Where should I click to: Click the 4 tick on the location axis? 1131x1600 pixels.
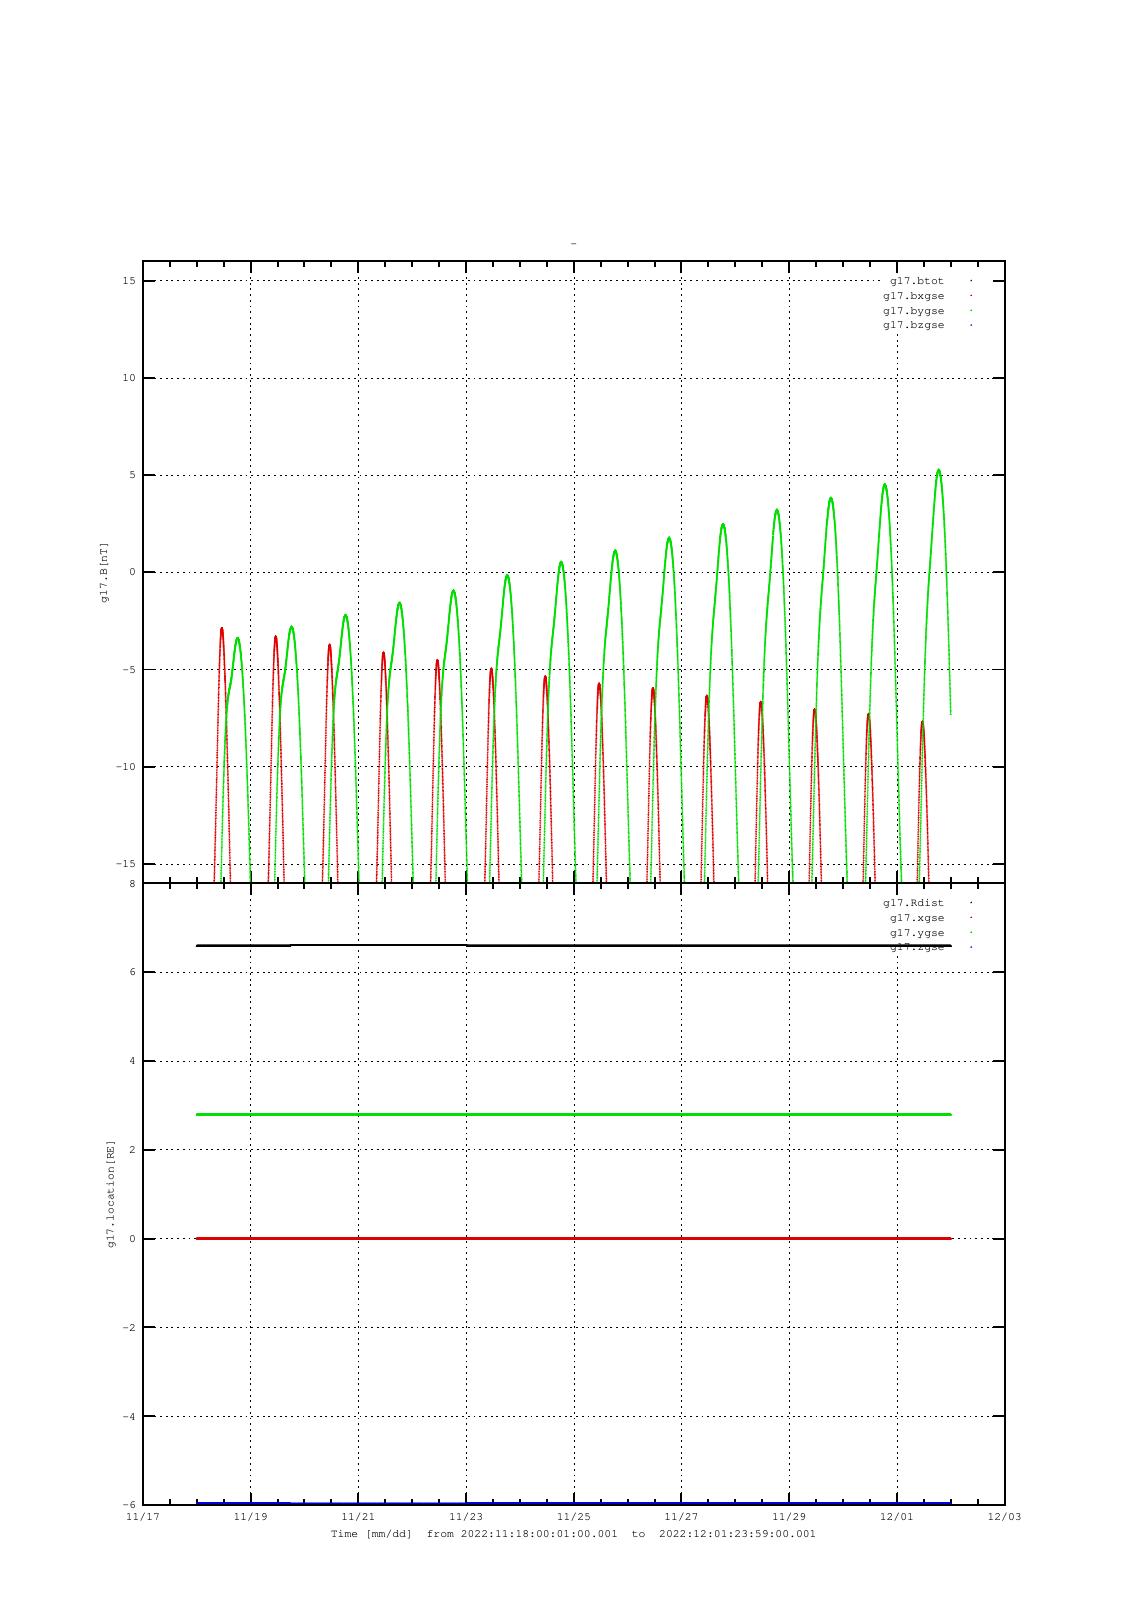pyautogui.click(x=132, y=1061)
